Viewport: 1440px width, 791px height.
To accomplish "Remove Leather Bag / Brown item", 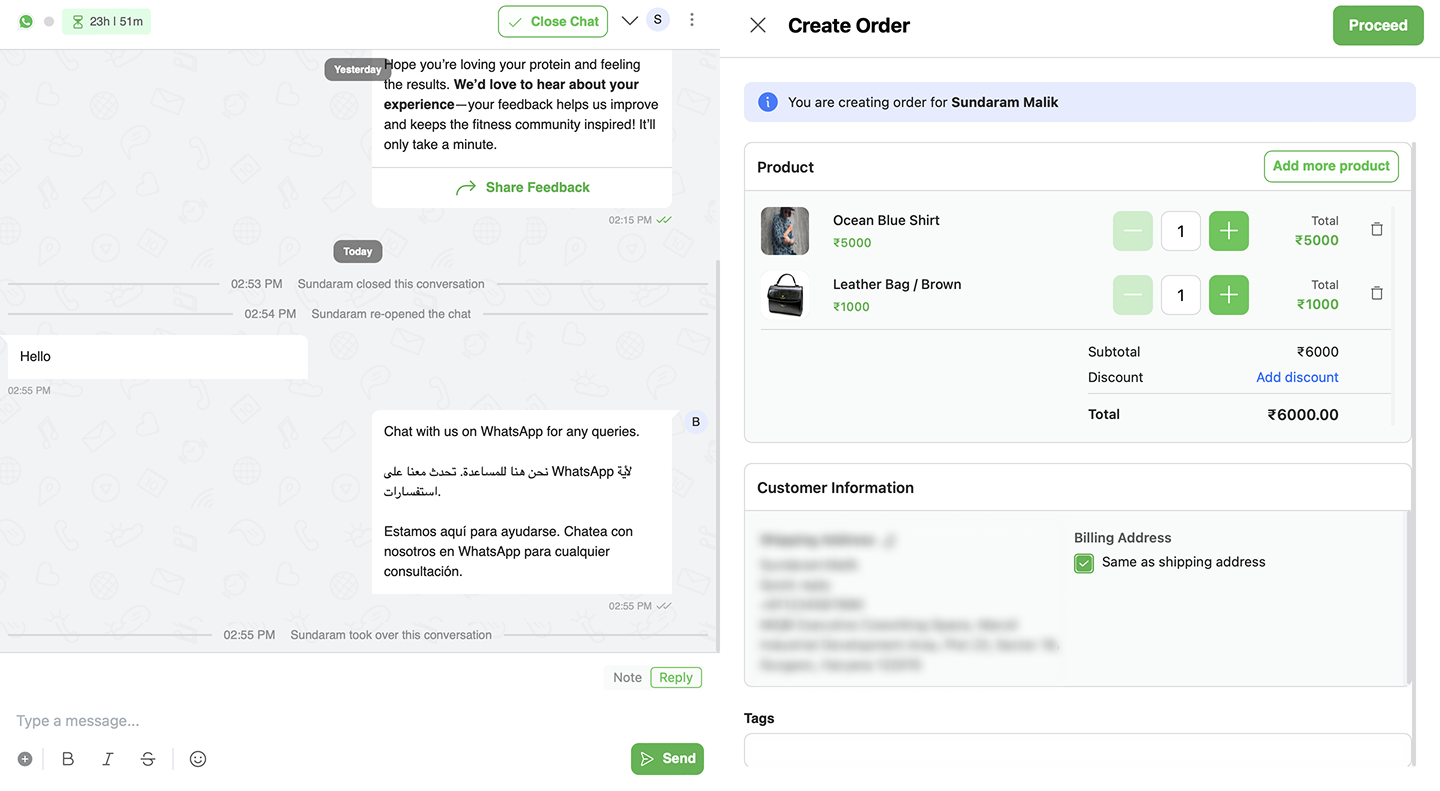I will pyautogui.click(x=1376, y=294).
